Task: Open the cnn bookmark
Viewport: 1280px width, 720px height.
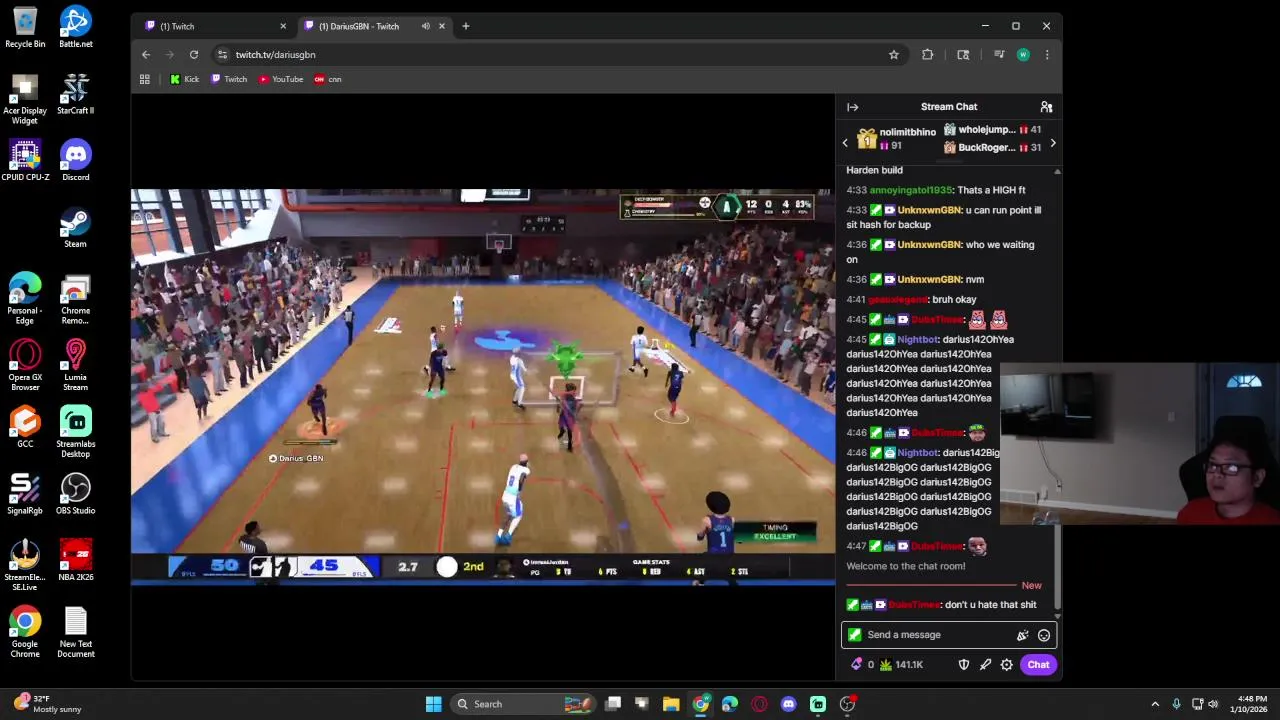Action: [x=328, y=79]
